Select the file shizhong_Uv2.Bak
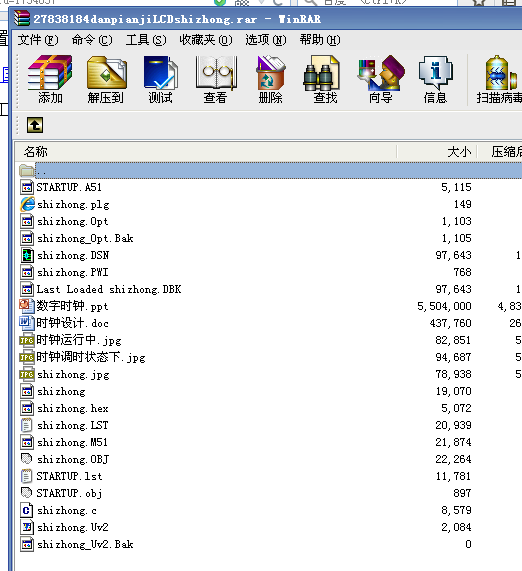 pos(85,544)
